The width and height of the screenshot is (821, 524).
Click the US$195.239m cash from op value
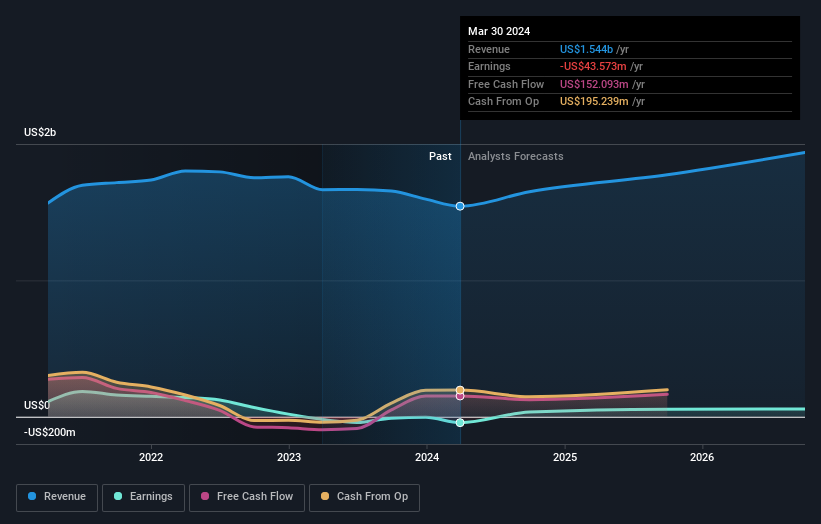[594, 102]
